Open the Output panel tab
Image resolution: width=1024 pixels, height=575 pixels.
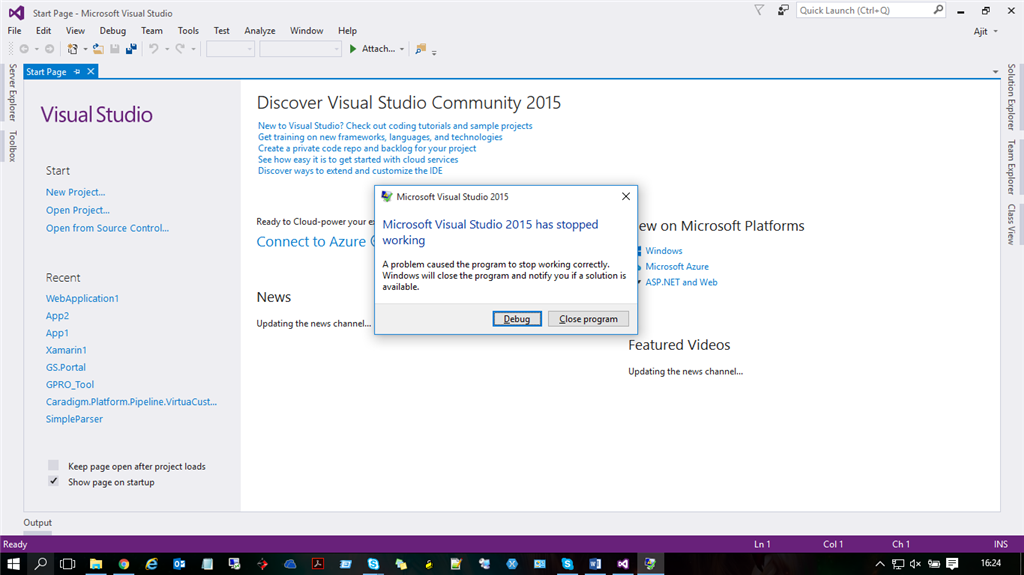[x=37, y=523]
